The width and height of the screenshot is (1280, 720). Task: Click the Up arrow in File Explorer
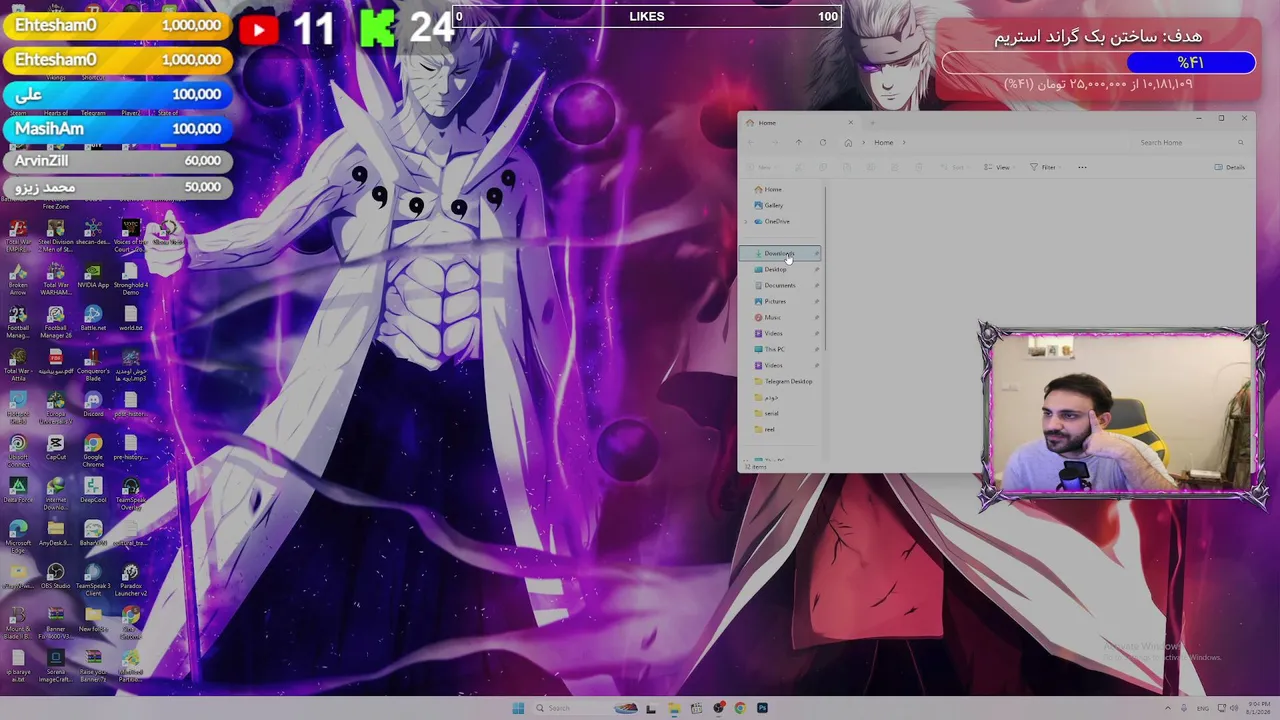tap(798, 142)
